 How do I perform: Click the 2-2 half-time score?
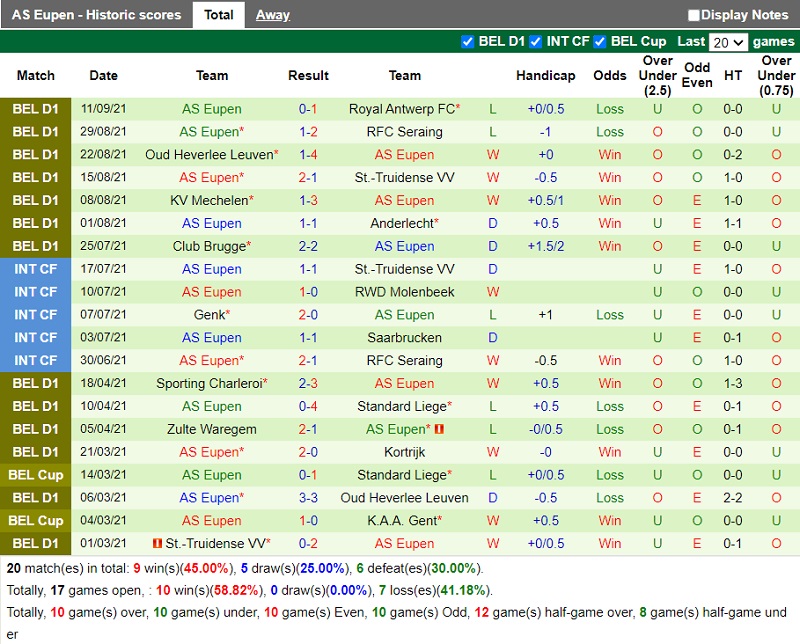[733, 498]
